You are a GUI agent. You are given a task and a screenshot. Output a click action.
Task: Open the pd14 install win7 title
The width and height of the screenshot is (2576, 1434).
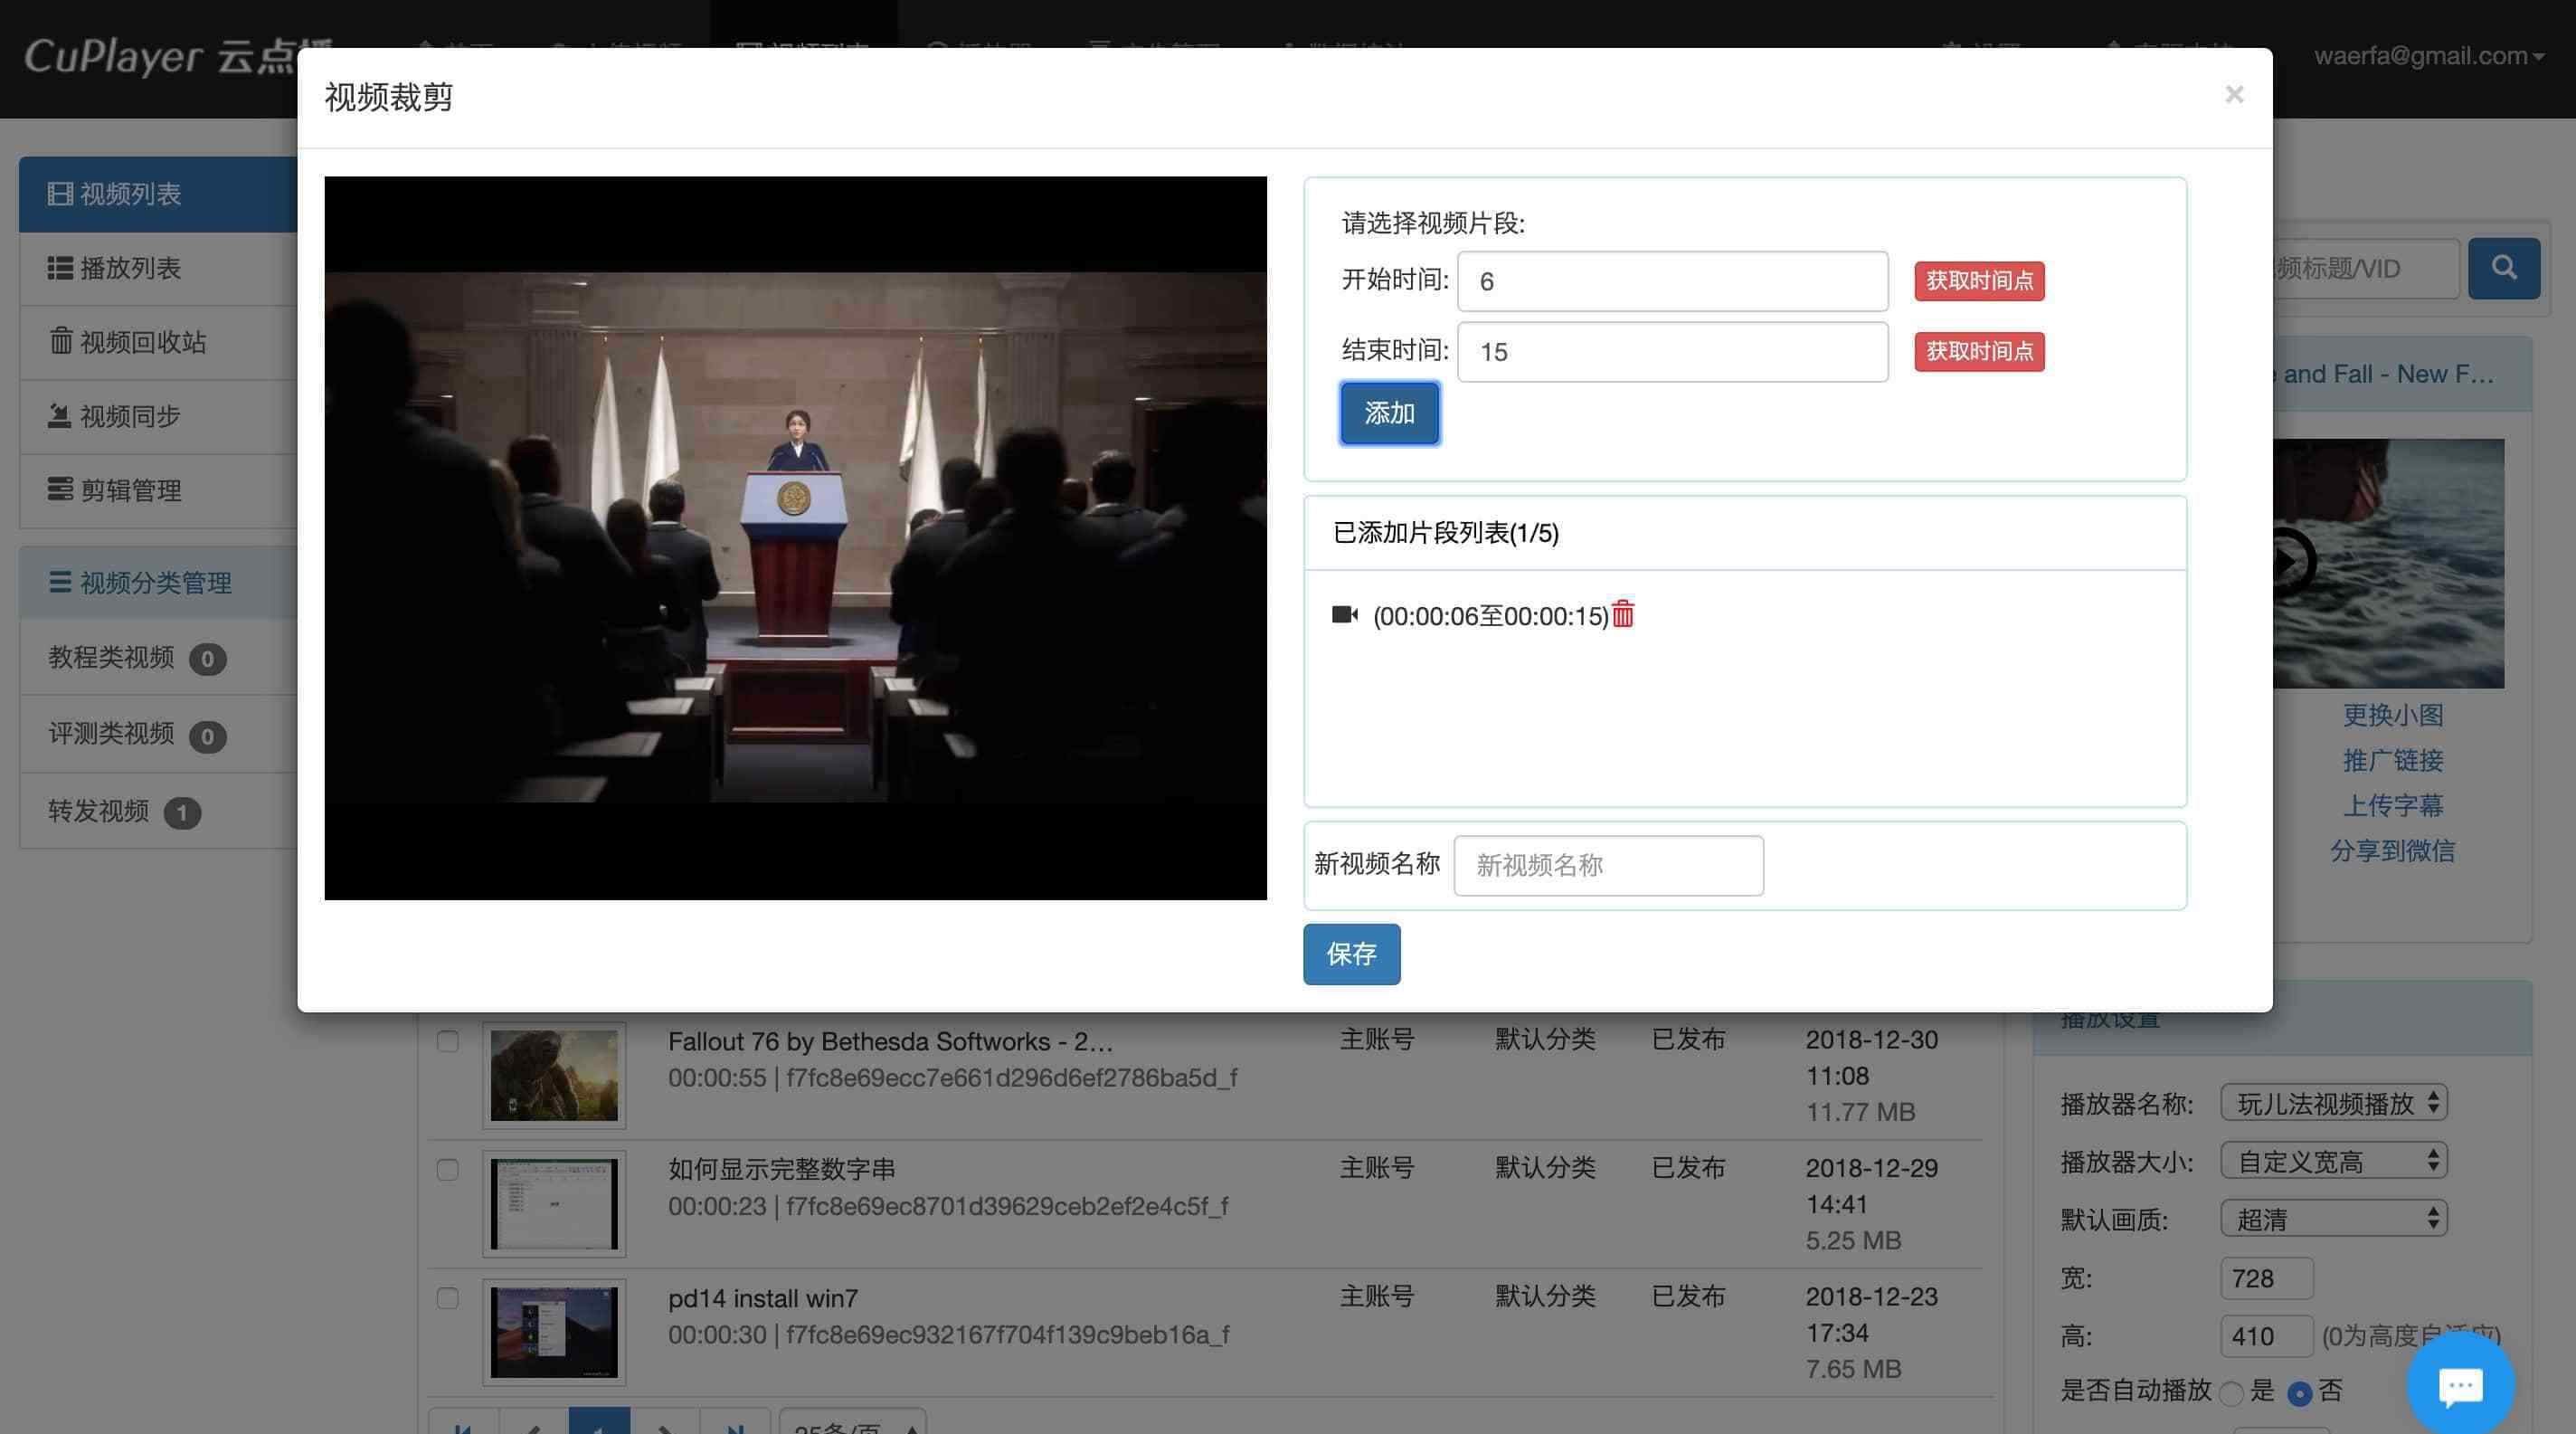pos(763,1298)
